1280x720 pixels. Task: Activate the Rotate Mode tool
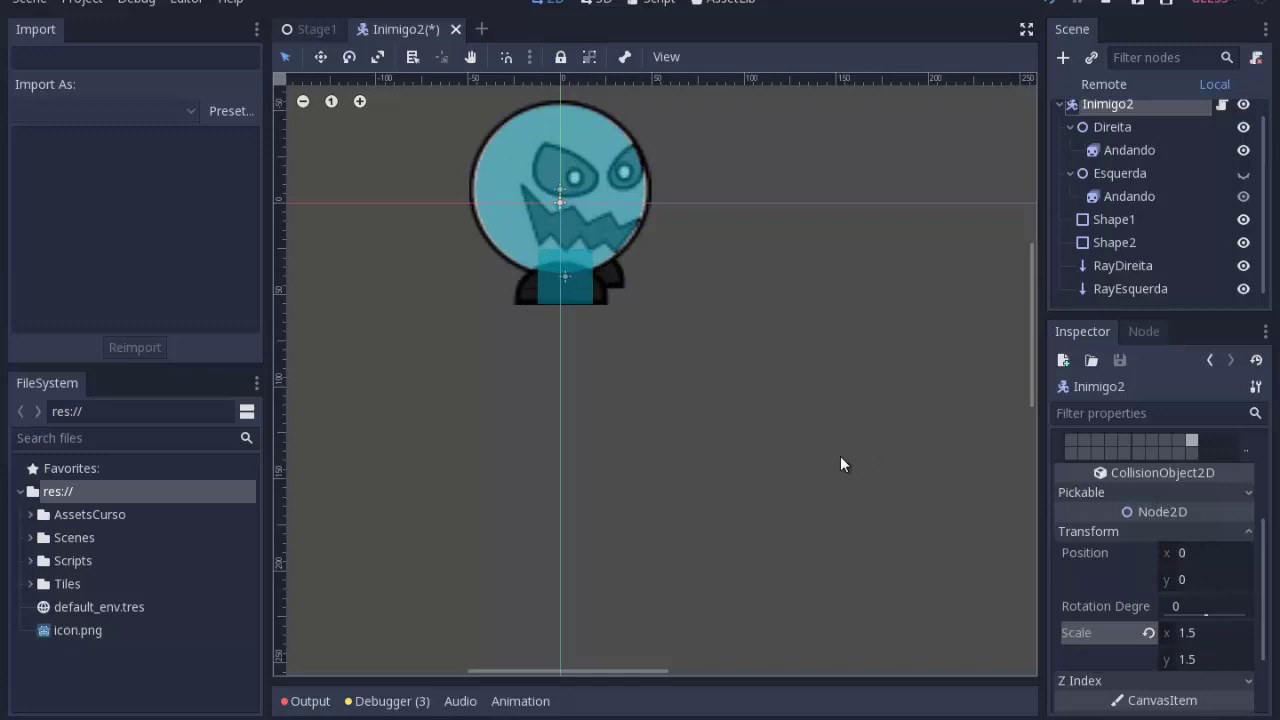point(349,57)
